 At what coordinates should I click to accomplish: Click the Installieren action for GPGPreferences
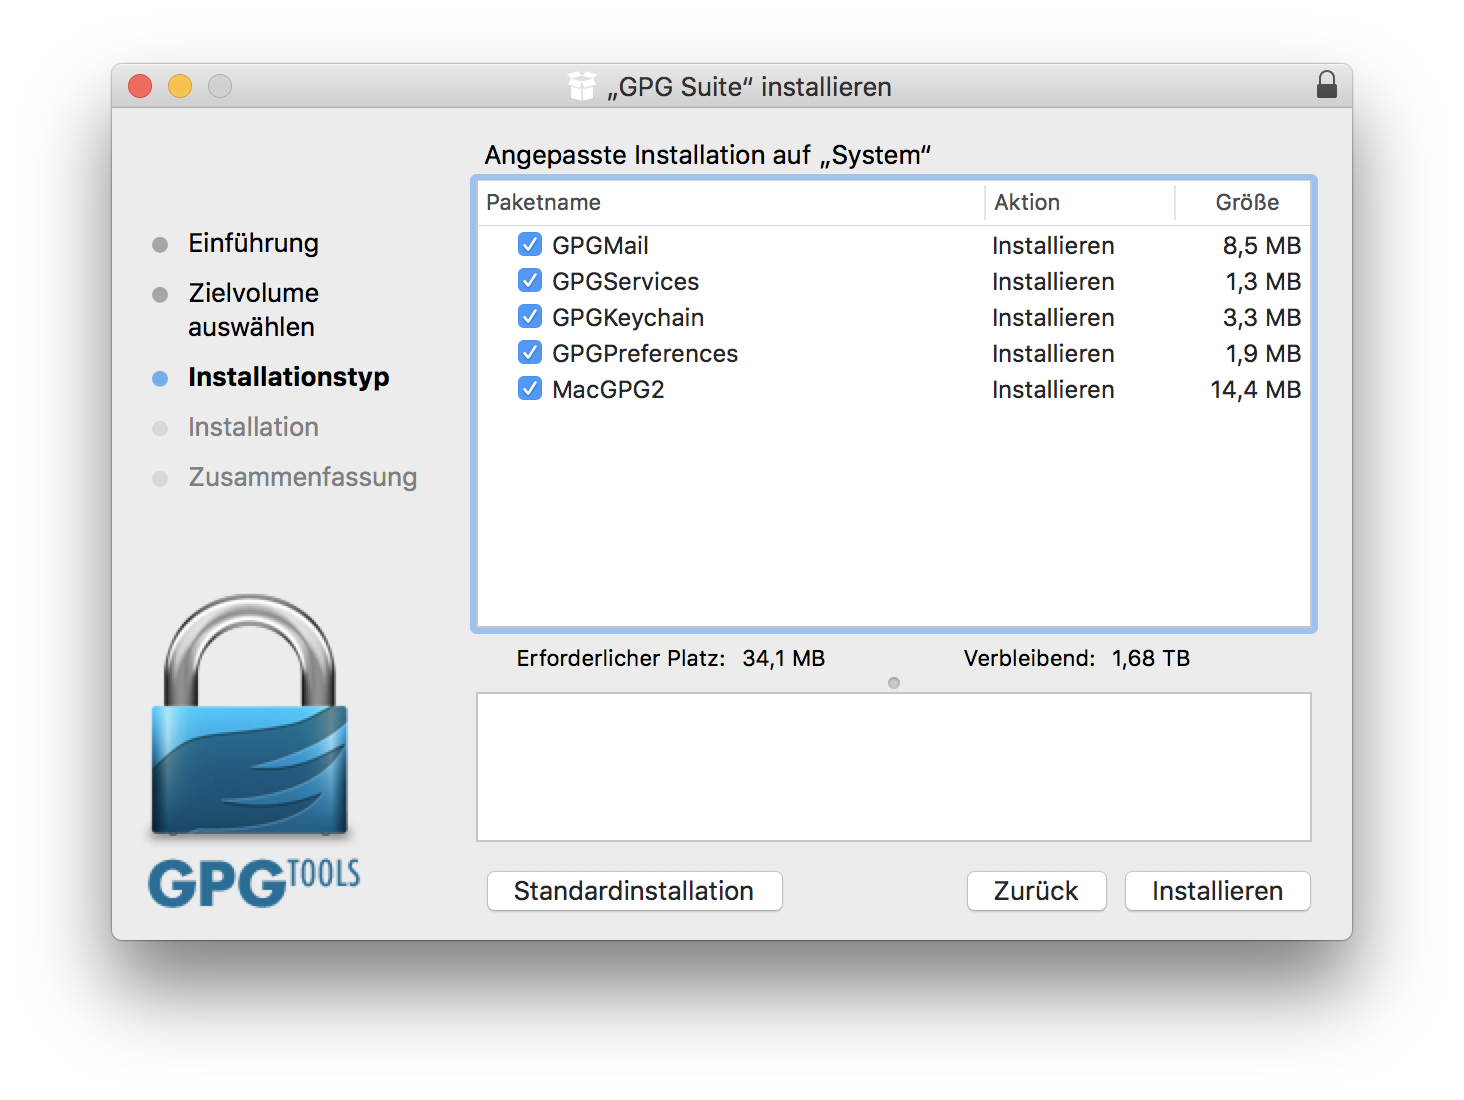click(x=1053, y=353)
